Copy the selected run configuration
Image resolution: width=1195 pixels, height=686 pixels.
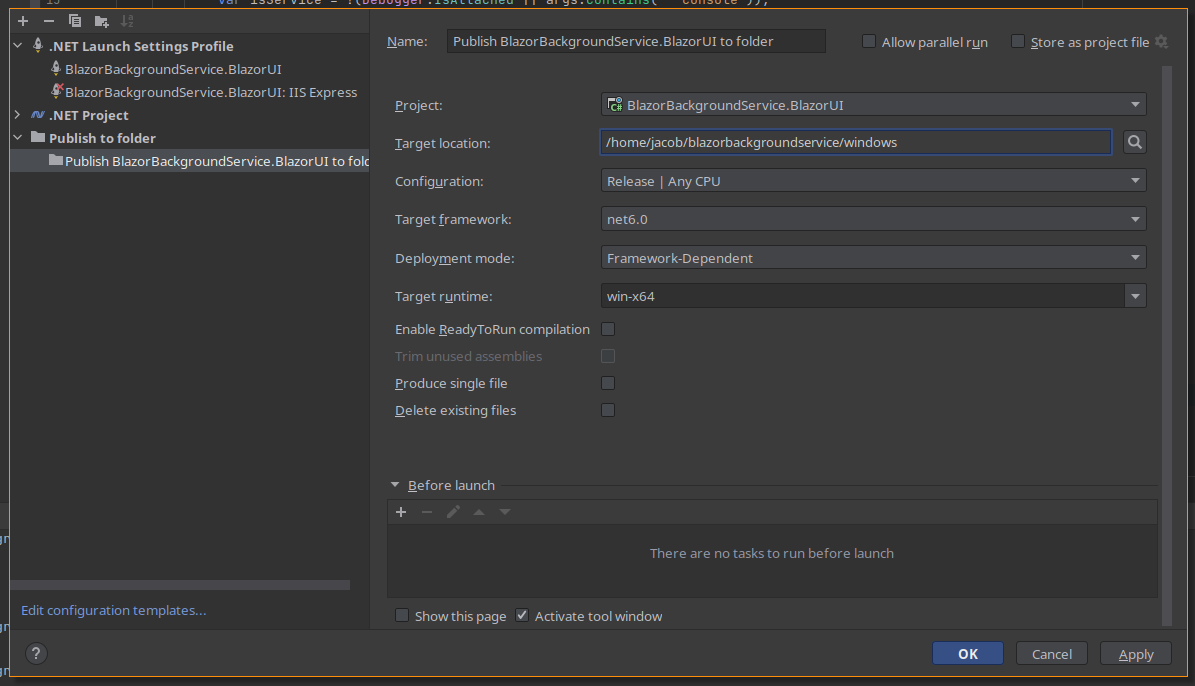(x=75, y=21)
